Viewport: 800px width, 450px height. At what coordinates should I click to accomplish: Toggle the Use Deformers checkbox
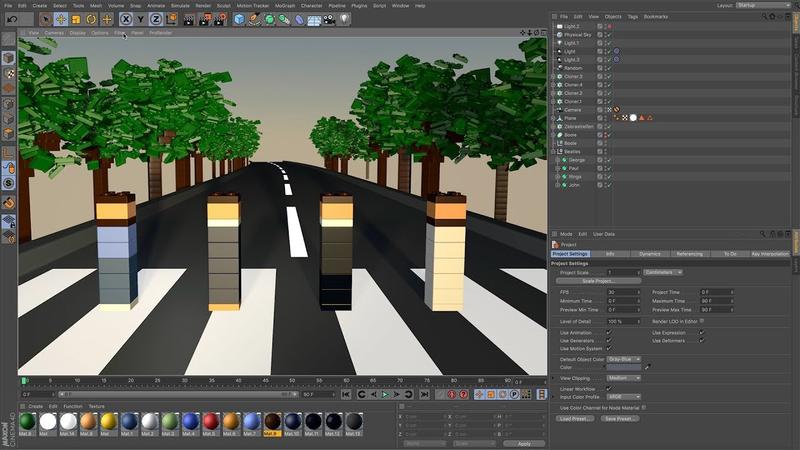pyautogui.click(x=702, y=340)
